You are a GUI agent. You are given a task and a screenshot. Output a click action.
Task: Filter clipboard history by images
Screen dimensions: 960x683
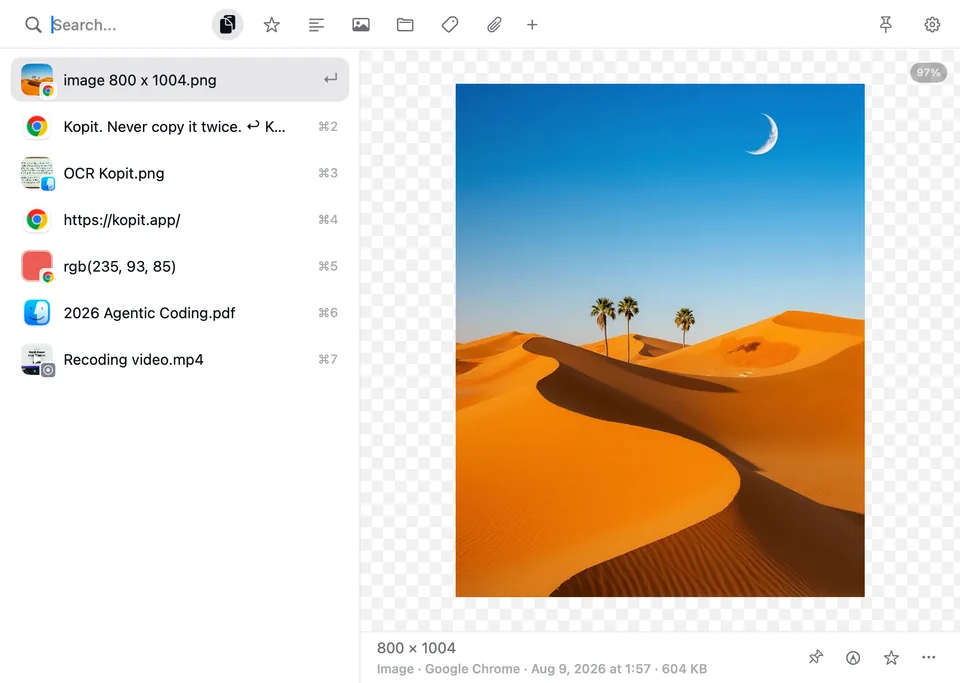[361, 25]
